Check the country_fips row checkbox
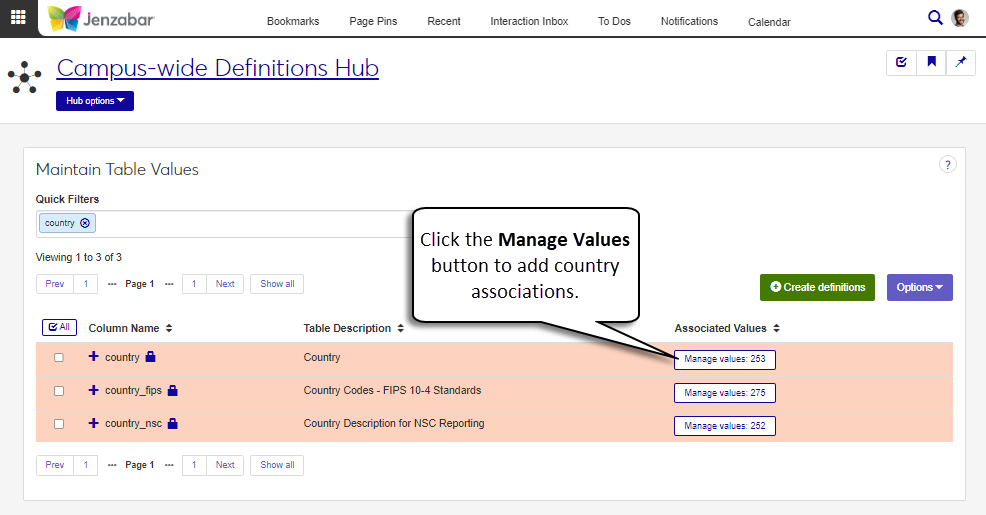Screen dimensions: 986x515 (x=59, y=390)
